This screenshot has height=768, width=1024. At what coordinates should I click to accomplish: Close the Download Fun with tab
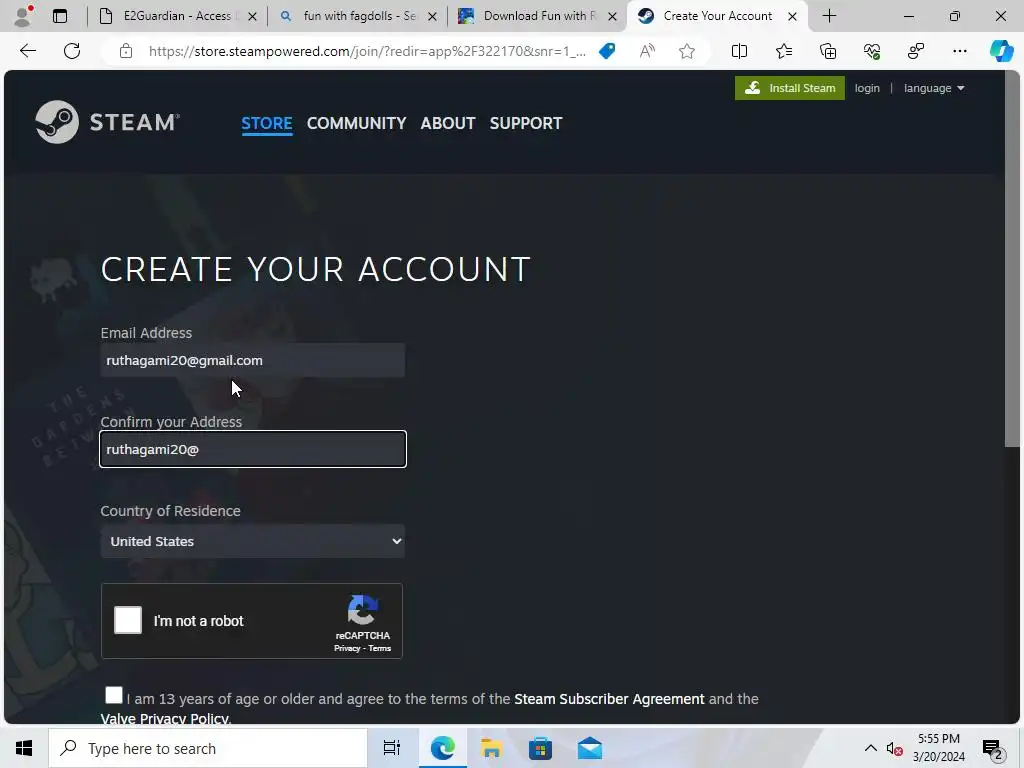(x=613, y=16)
